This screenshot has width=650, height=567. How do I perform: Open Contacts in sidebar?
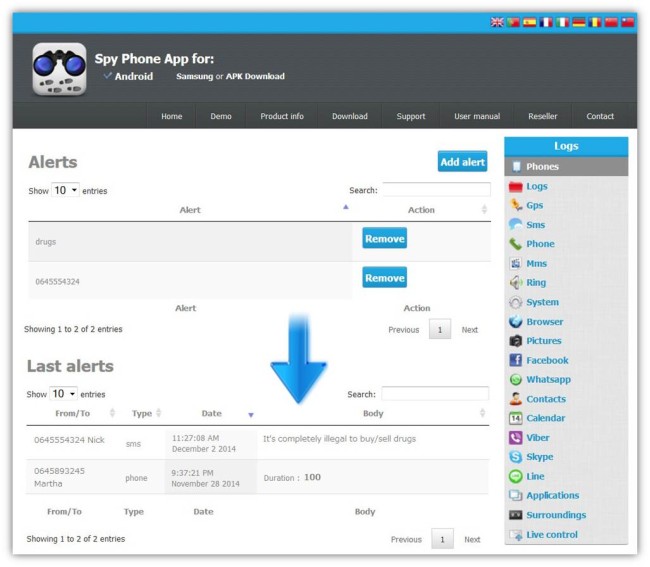pos(537,399)
